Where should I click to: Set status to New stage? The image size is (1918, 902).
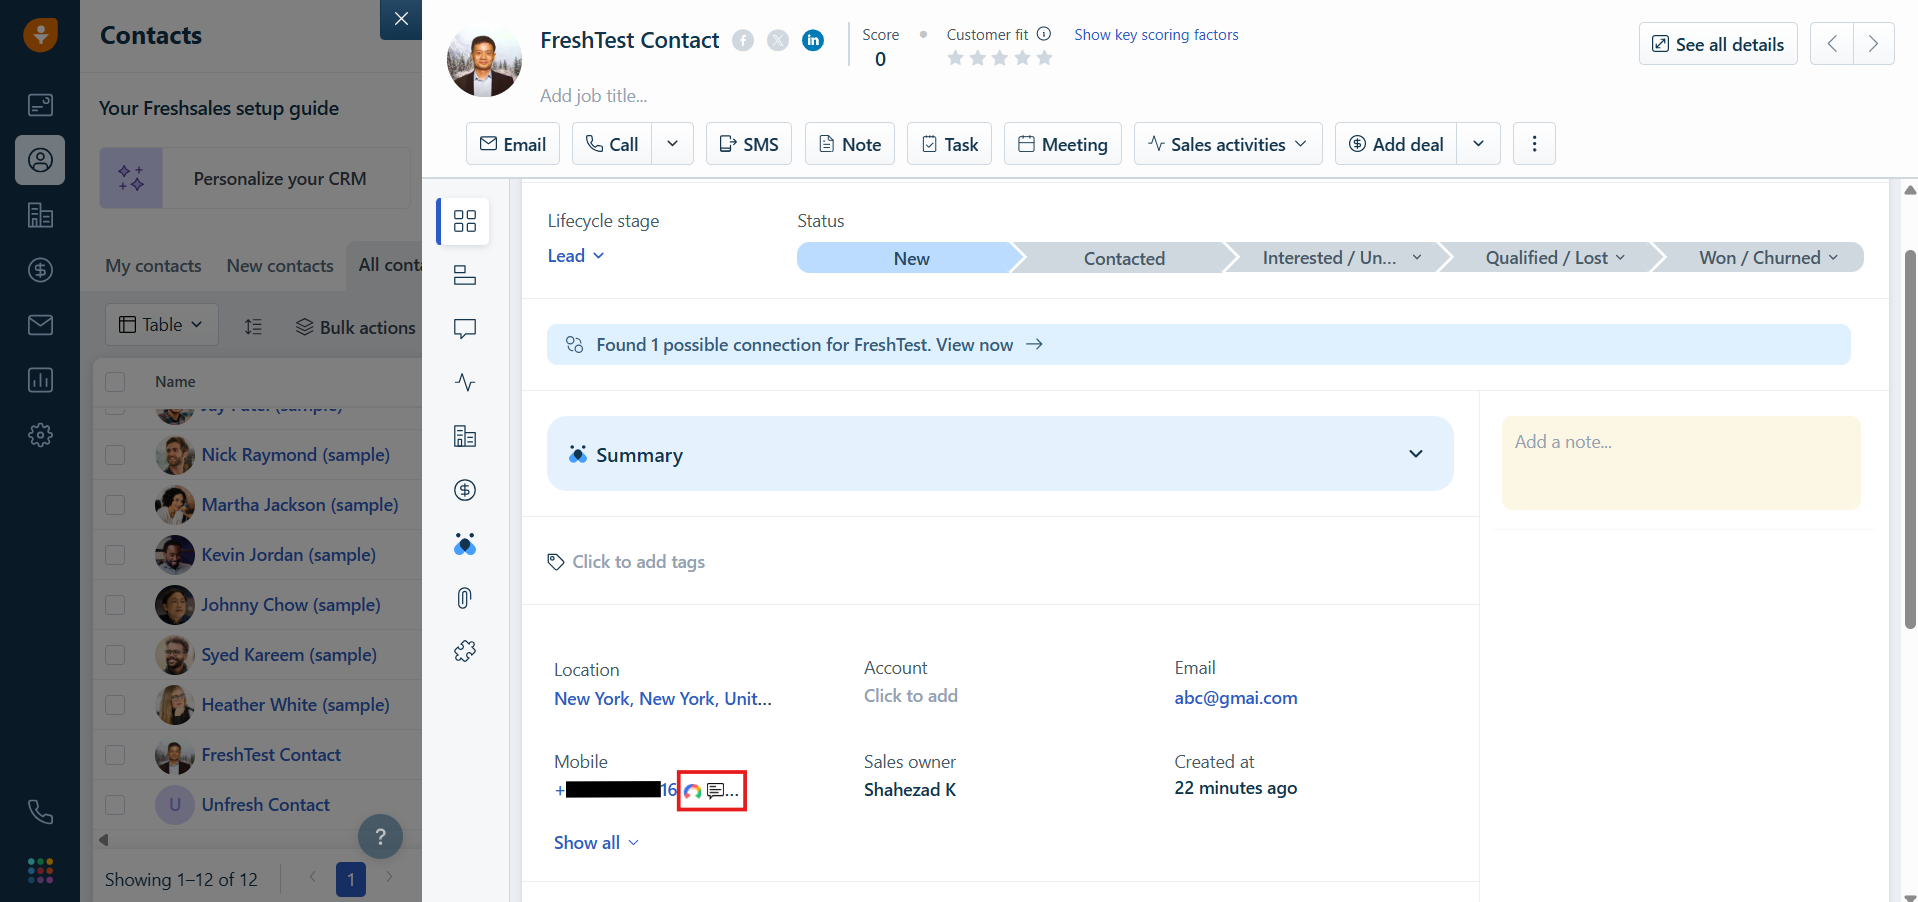(911, 258)
